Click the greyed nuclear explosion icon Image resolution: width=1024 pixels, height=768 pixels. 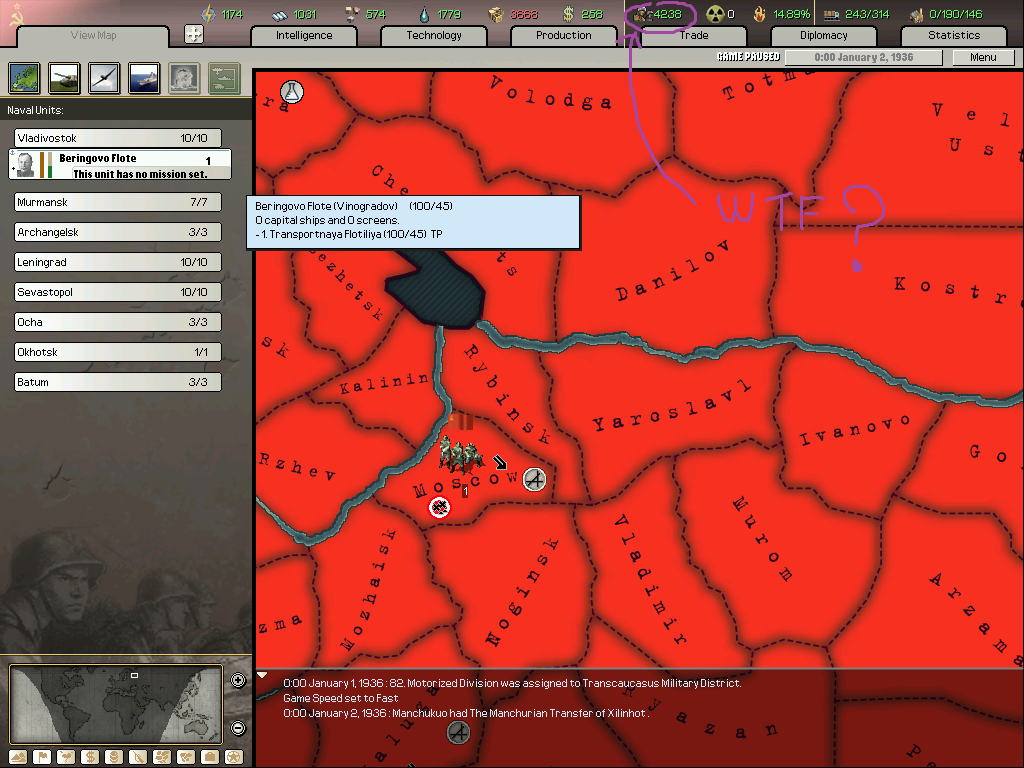[x=184, y=78]
